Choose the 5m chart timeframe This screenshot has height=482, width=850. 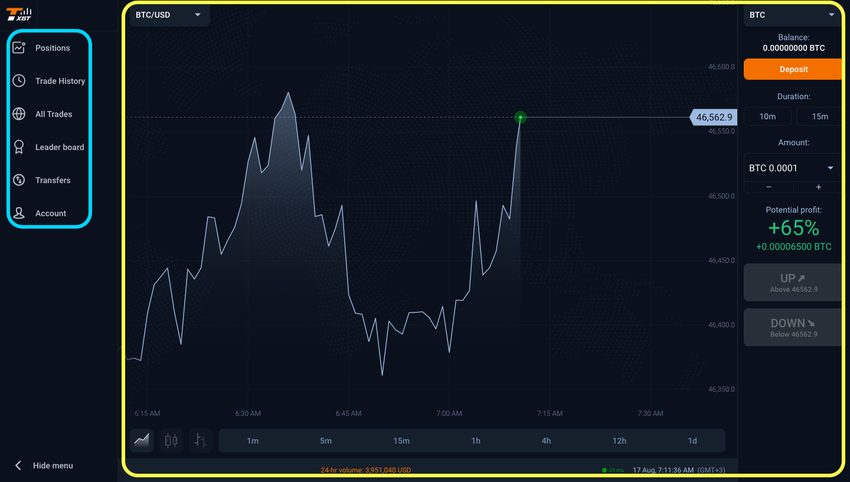point(325,441)
